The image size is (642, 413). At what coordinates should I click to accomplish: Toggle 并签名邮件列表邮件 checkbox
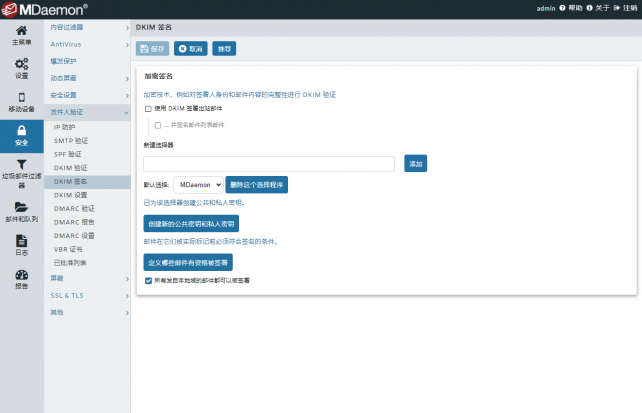(158, 125)
